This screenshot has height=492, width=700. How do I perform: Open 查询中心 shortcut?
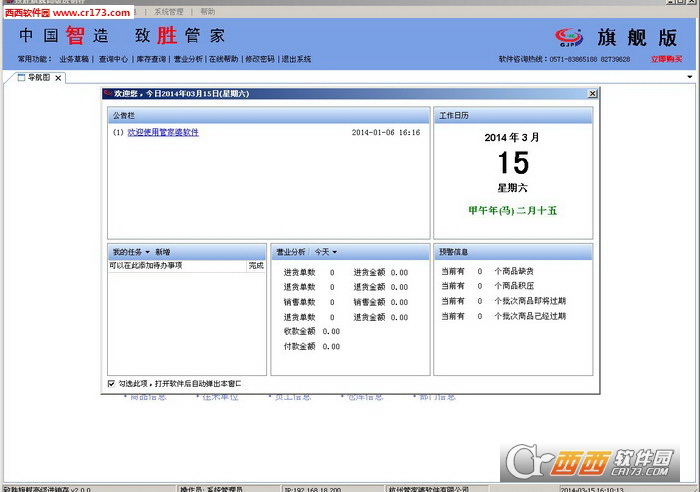tap(113, 59)
